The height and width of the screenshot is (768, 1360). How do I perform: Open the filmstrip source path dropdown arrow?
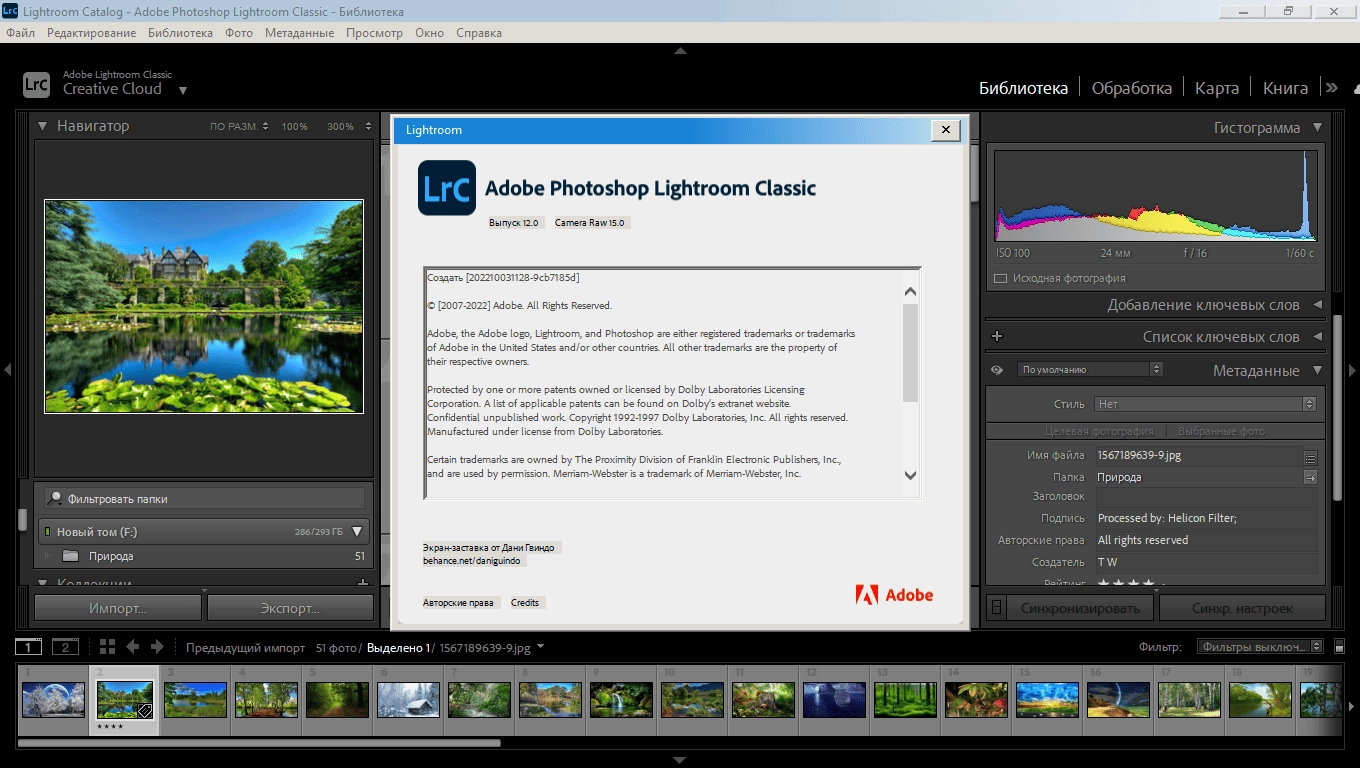540,647
